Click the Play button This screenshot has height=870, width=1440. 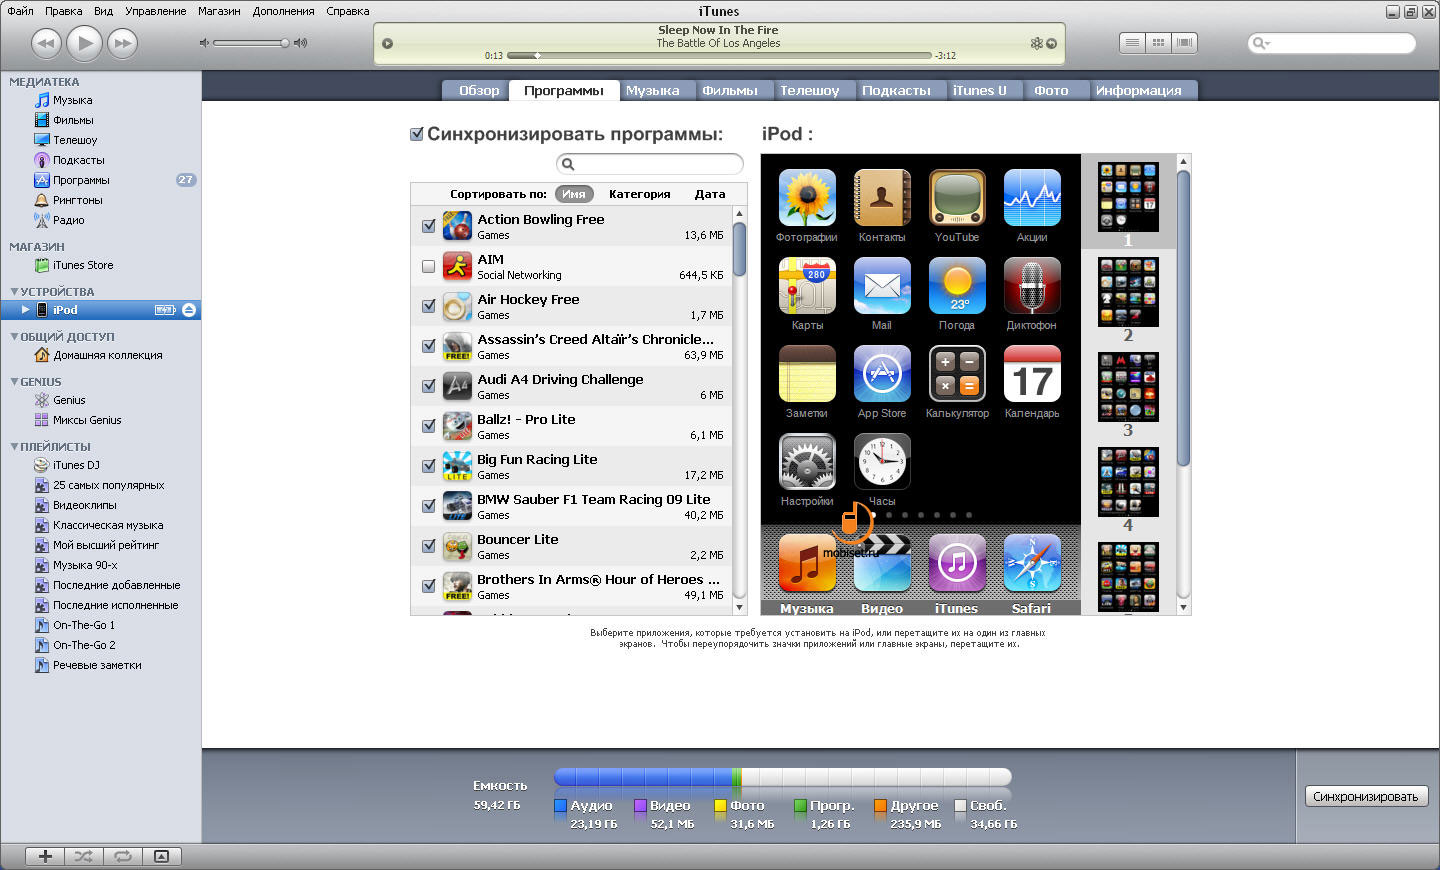(x=84, y=43)
